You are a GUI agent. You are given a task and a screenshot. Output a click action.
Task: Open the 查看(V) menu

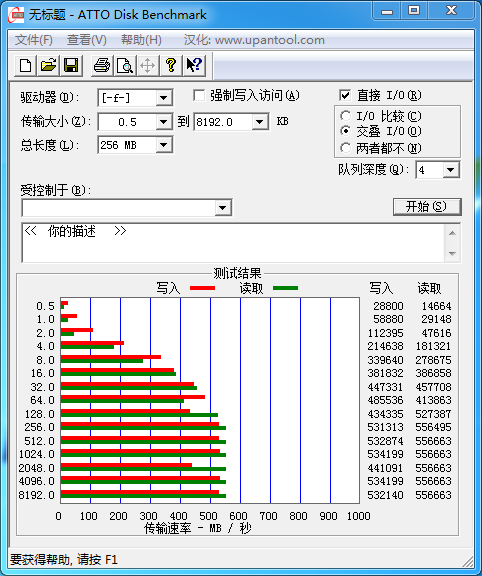(x=87, y=40)
